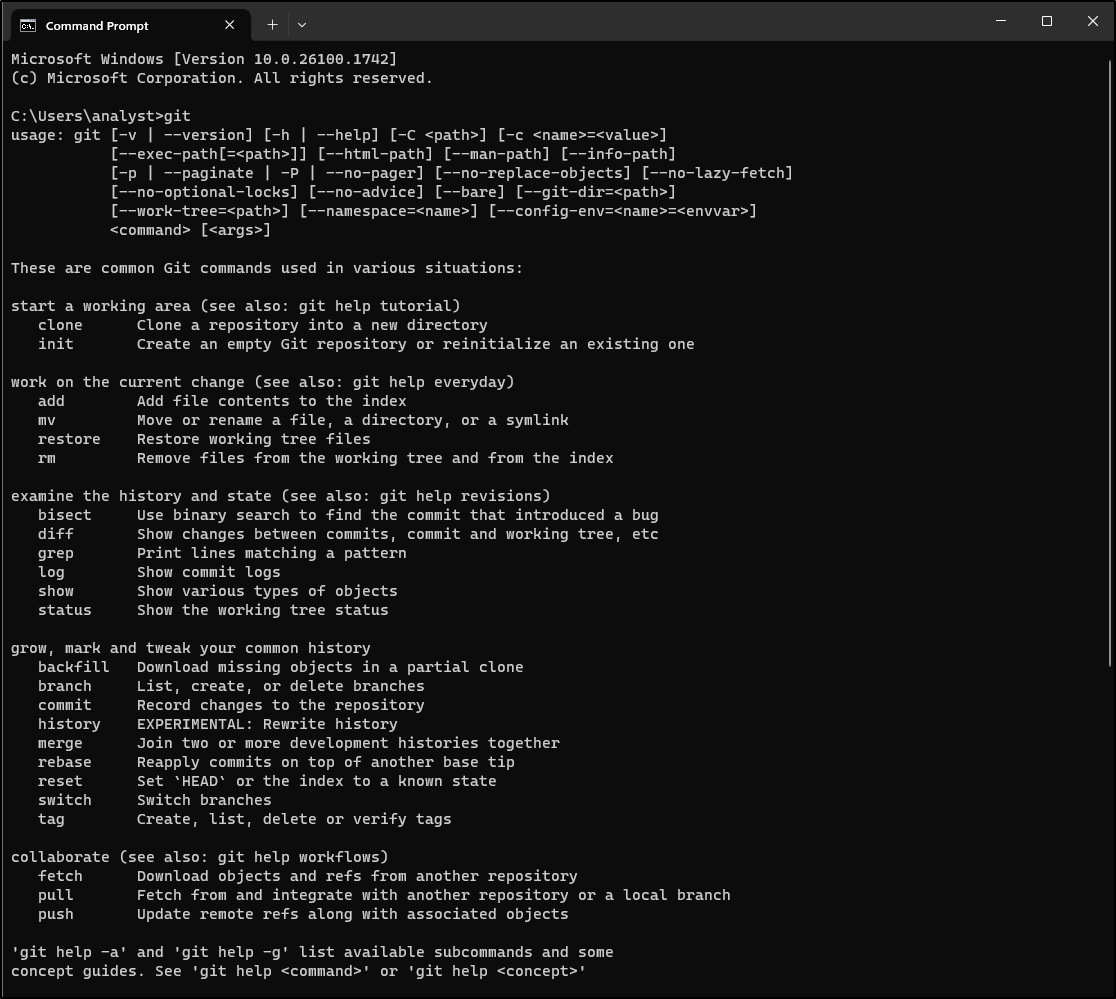1116x999 pixels.
Task: Click the 'init' command row
Action: [x=366, y=344]
